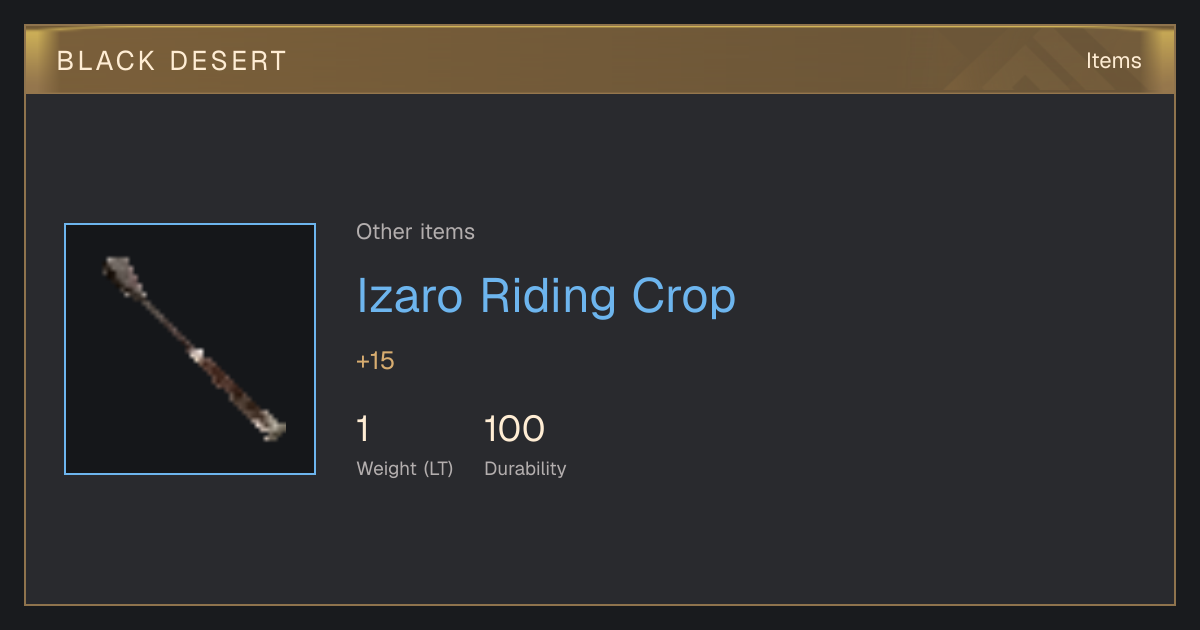The image size is (1200, 630).
Task: Click the Izaro Riding Crop item icon
Action: pyautogui.click(x=194, y=349)
